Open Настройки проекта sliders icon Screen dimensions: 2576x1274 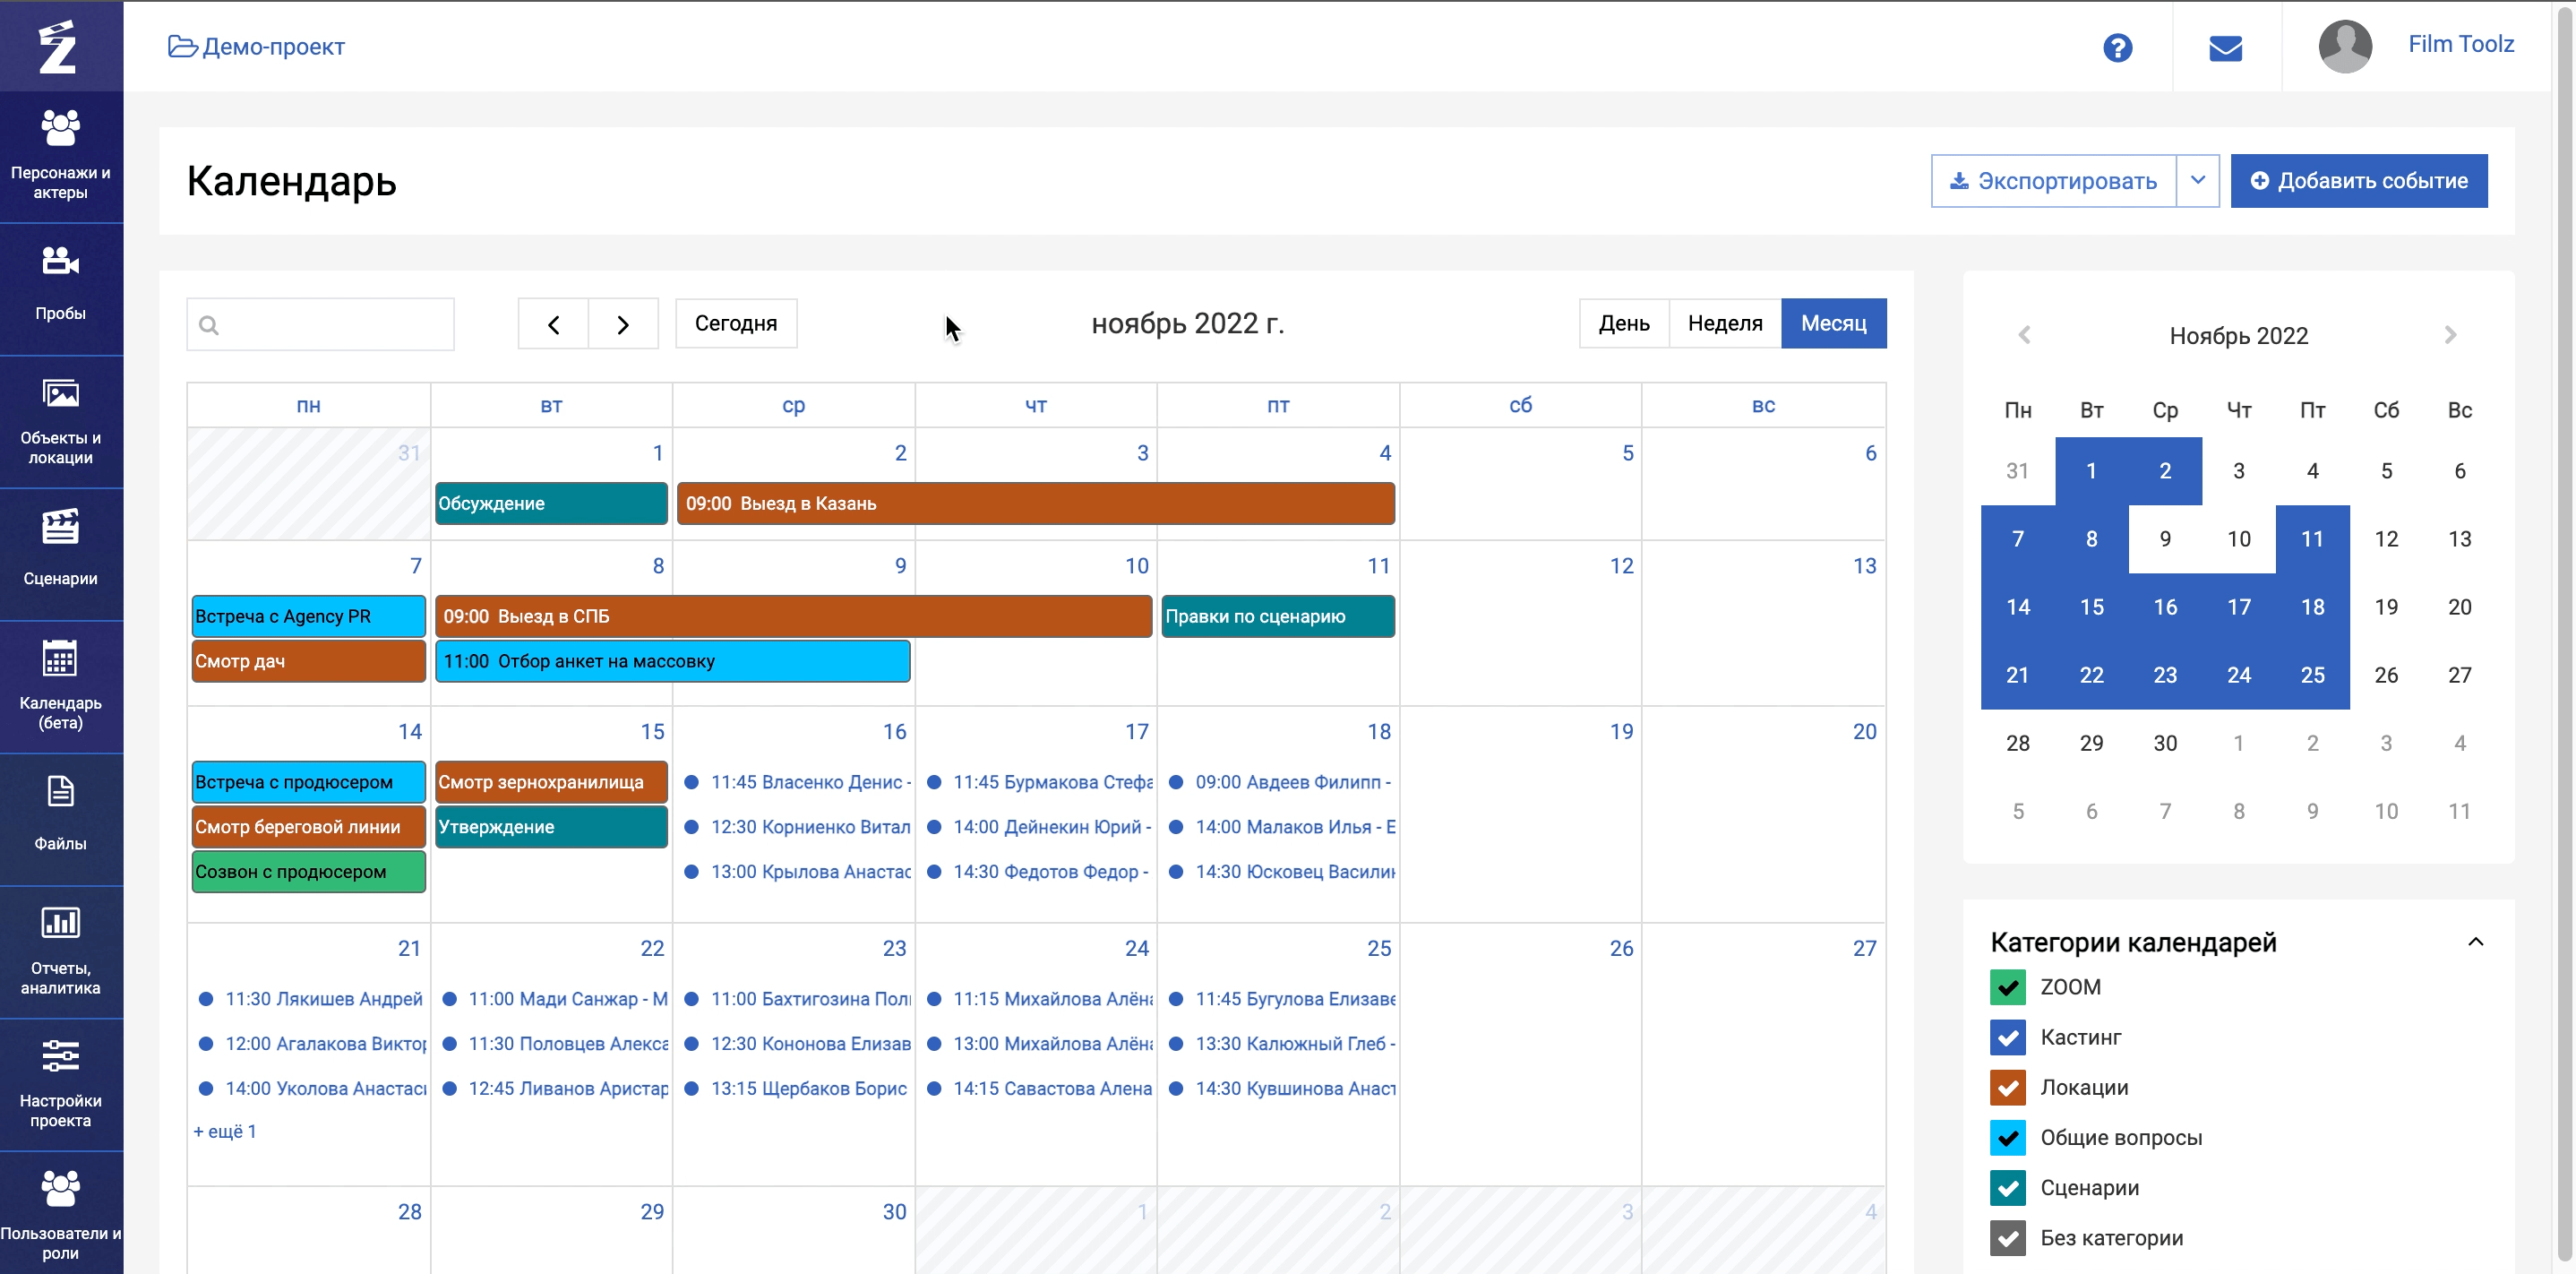(60, 1055)
